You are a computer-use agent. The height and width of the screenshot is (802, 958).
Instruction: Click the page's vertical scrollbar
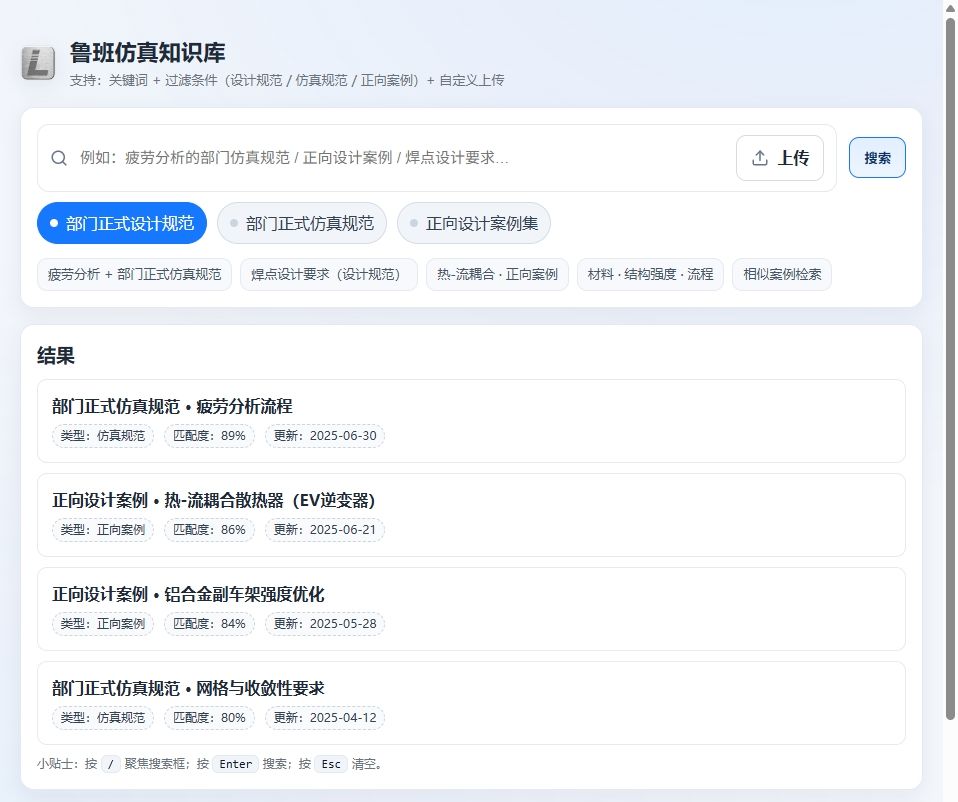[x=950, y=370]
